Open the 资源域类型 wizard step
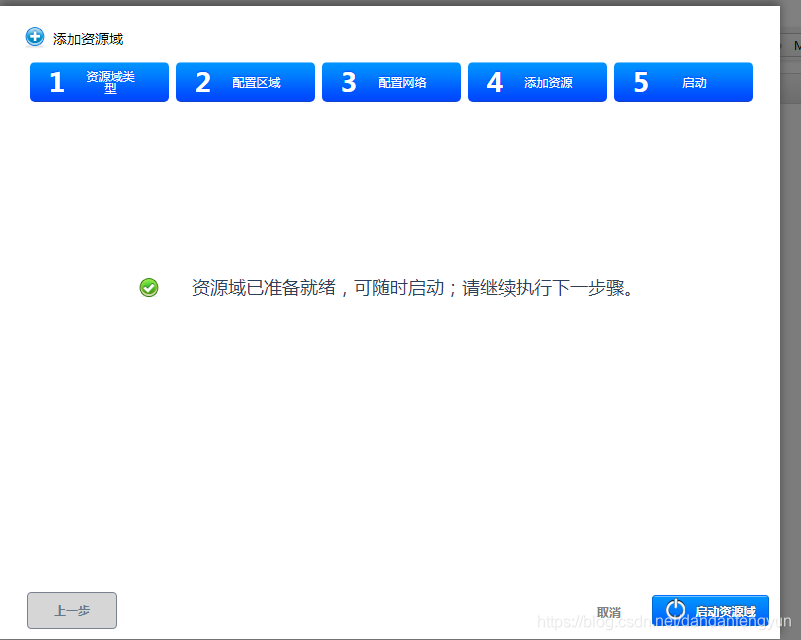This screenshot has height=640, width=801. pos(110,81)
